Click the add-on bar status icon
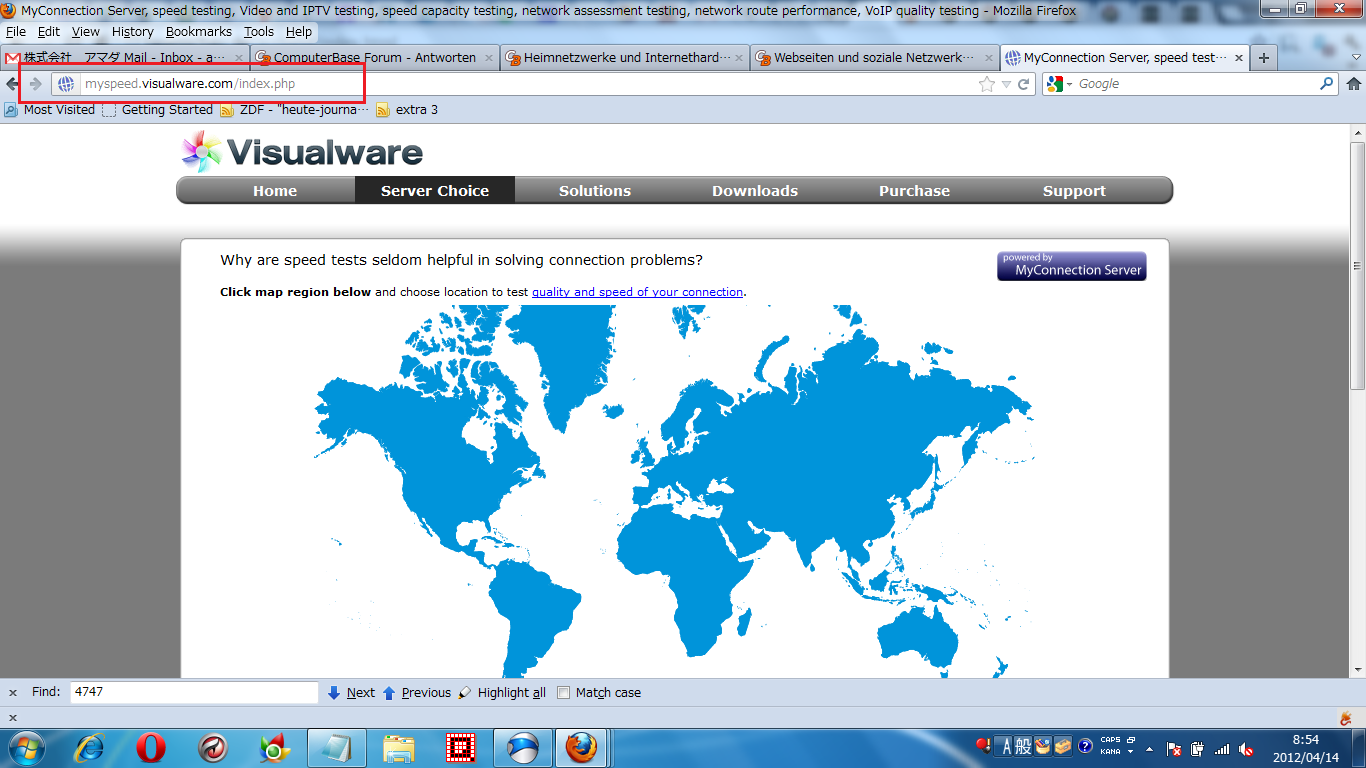The width and height of the screenshot is (1366, 768). click(x=1346, y=717)
